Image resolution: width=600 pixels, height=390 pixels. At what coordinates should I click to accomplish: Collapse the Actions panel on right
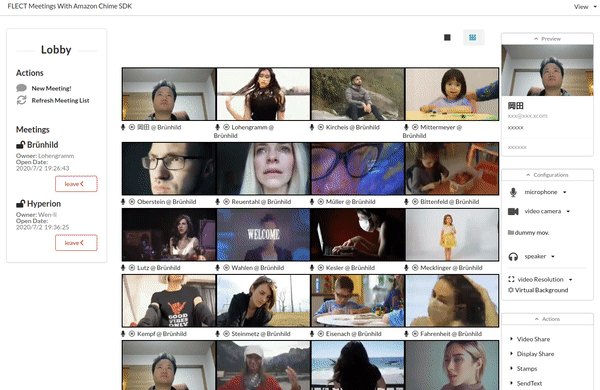(547, 319)
